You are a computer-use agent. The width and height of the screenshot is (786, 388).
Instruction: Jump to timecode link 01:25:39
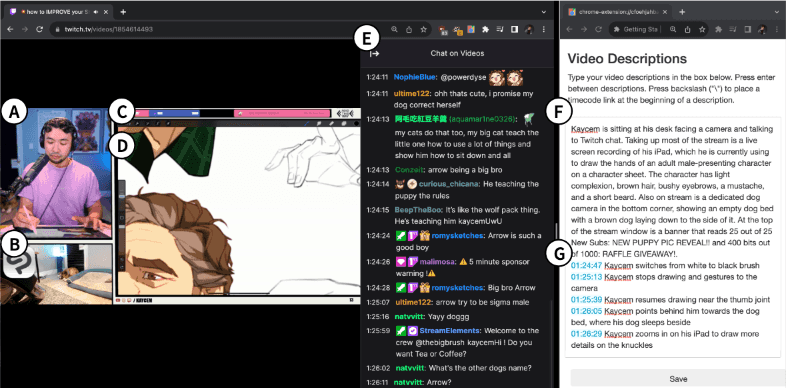click(x=586, y=299)
